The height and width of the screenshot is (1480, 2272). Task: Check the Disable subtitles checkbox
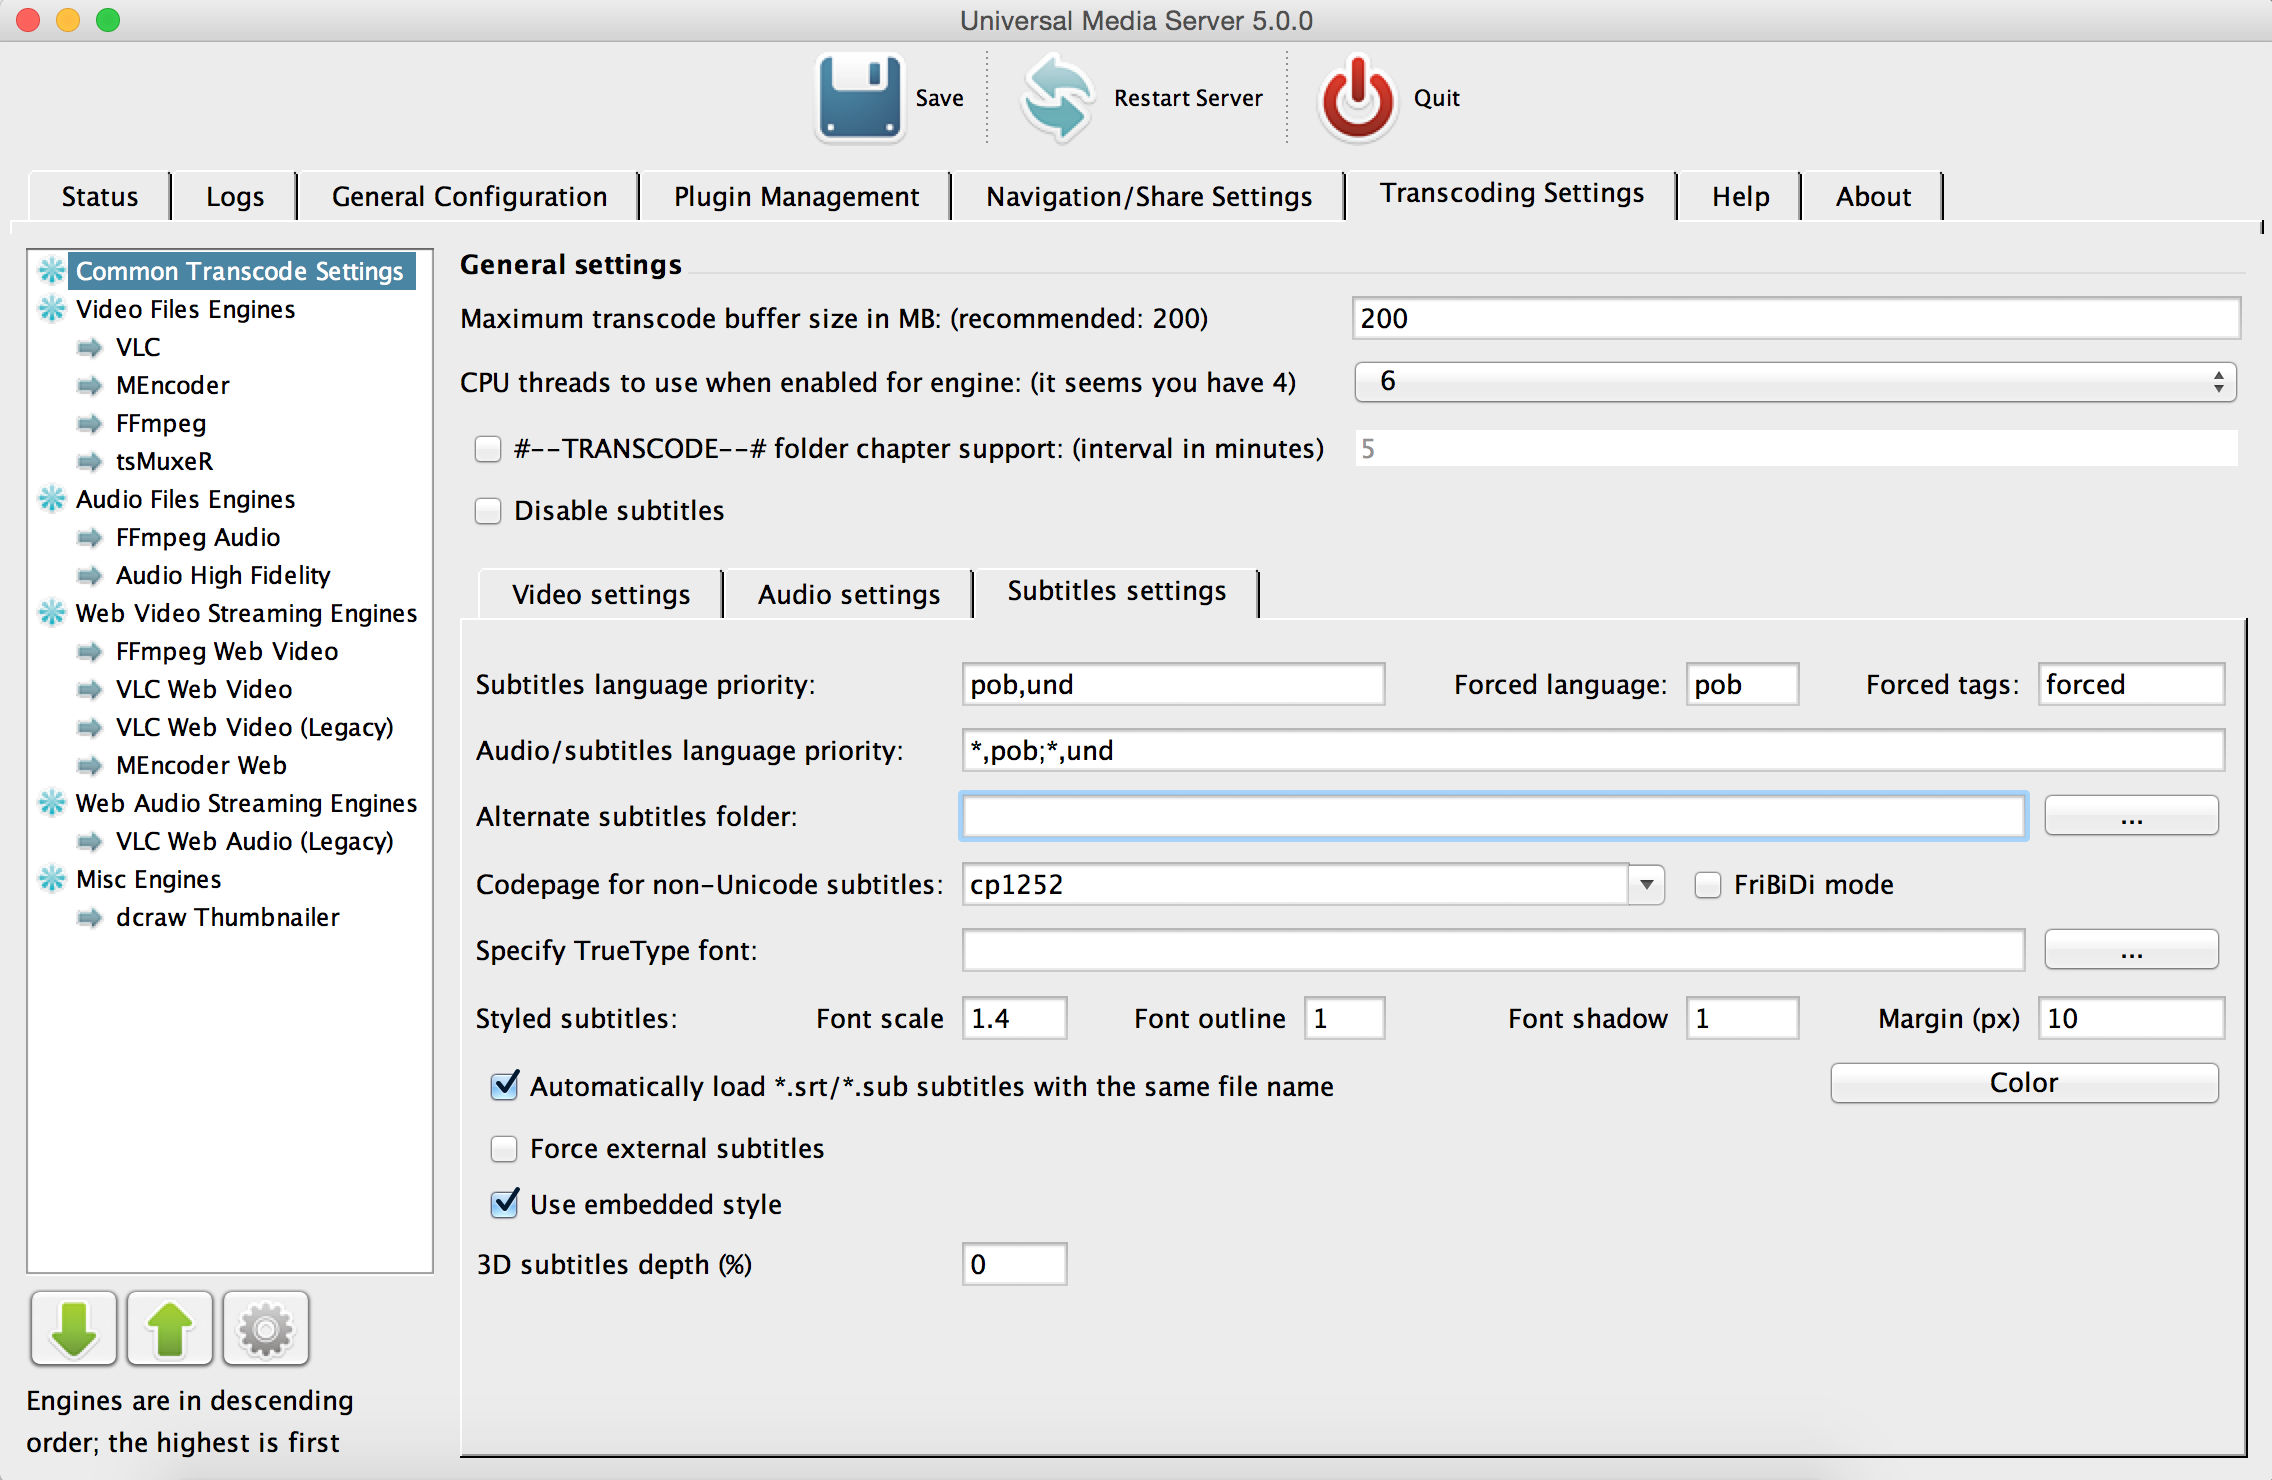pos(488,511)
